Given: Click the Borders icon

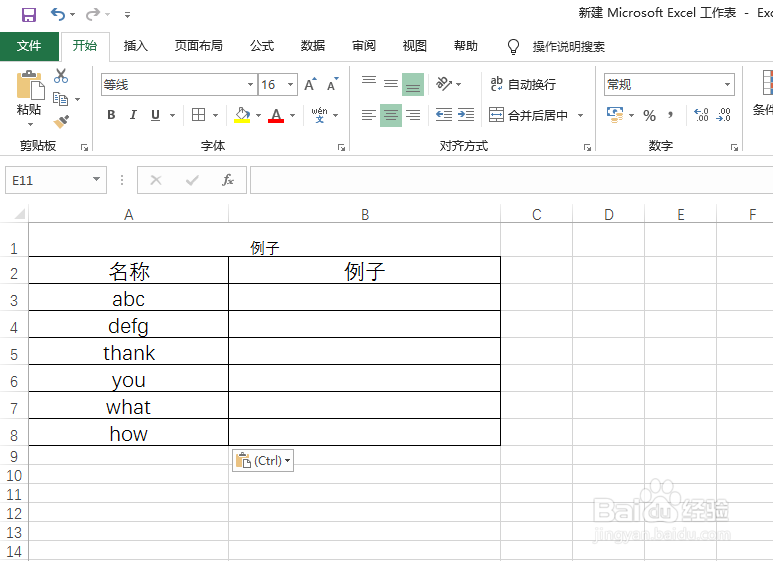Looking at the screenshot, I should [x=198, y=115].
